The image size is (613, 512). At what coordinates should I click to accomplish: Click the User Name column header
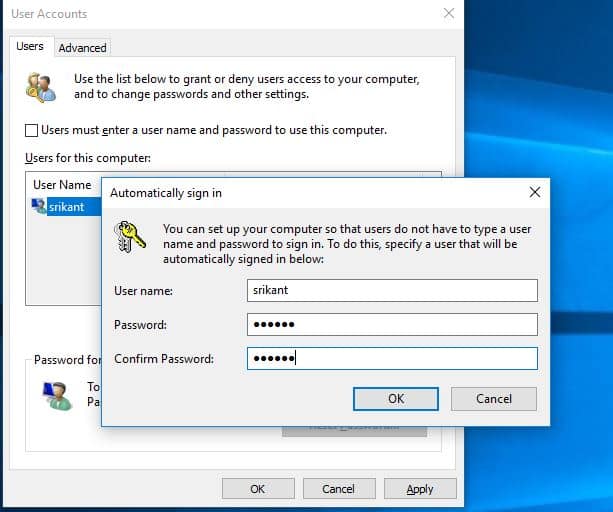tap(63, 184)
